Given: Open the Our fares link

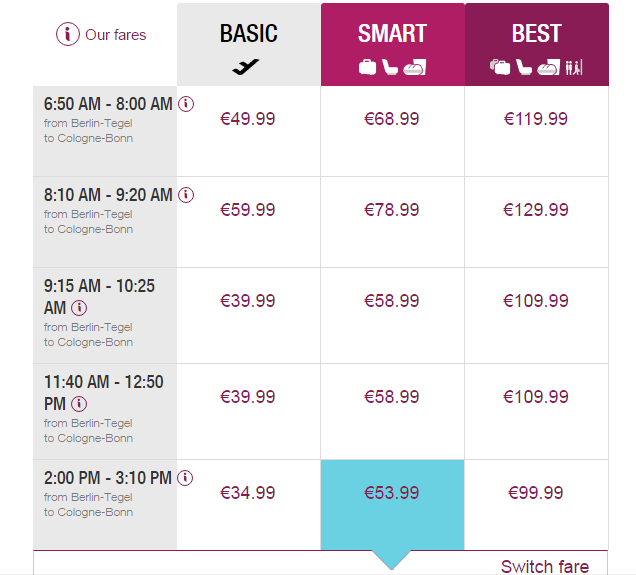Looking at the screenshot, I should click(x=116, y=35).
